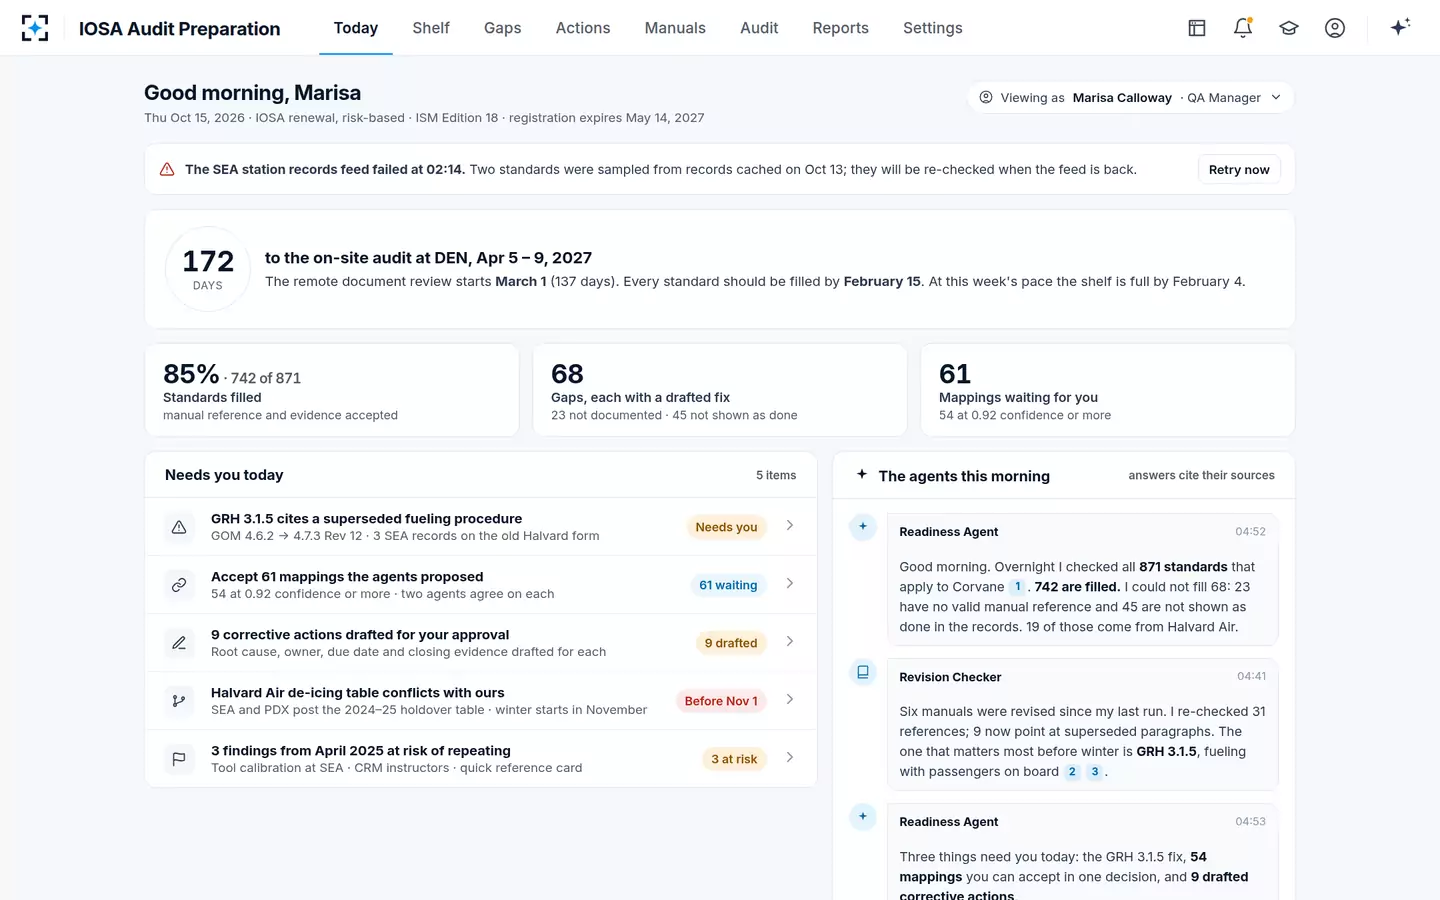
Task: Open source citation 3 in Revision Checker message
Action: (1094, 772)
